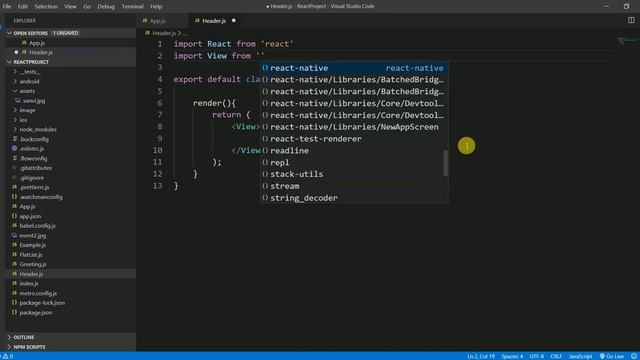The height and width of the screenshot is (360, 640).
Task: Open the File menu
Action: click(x=7, y=7)
